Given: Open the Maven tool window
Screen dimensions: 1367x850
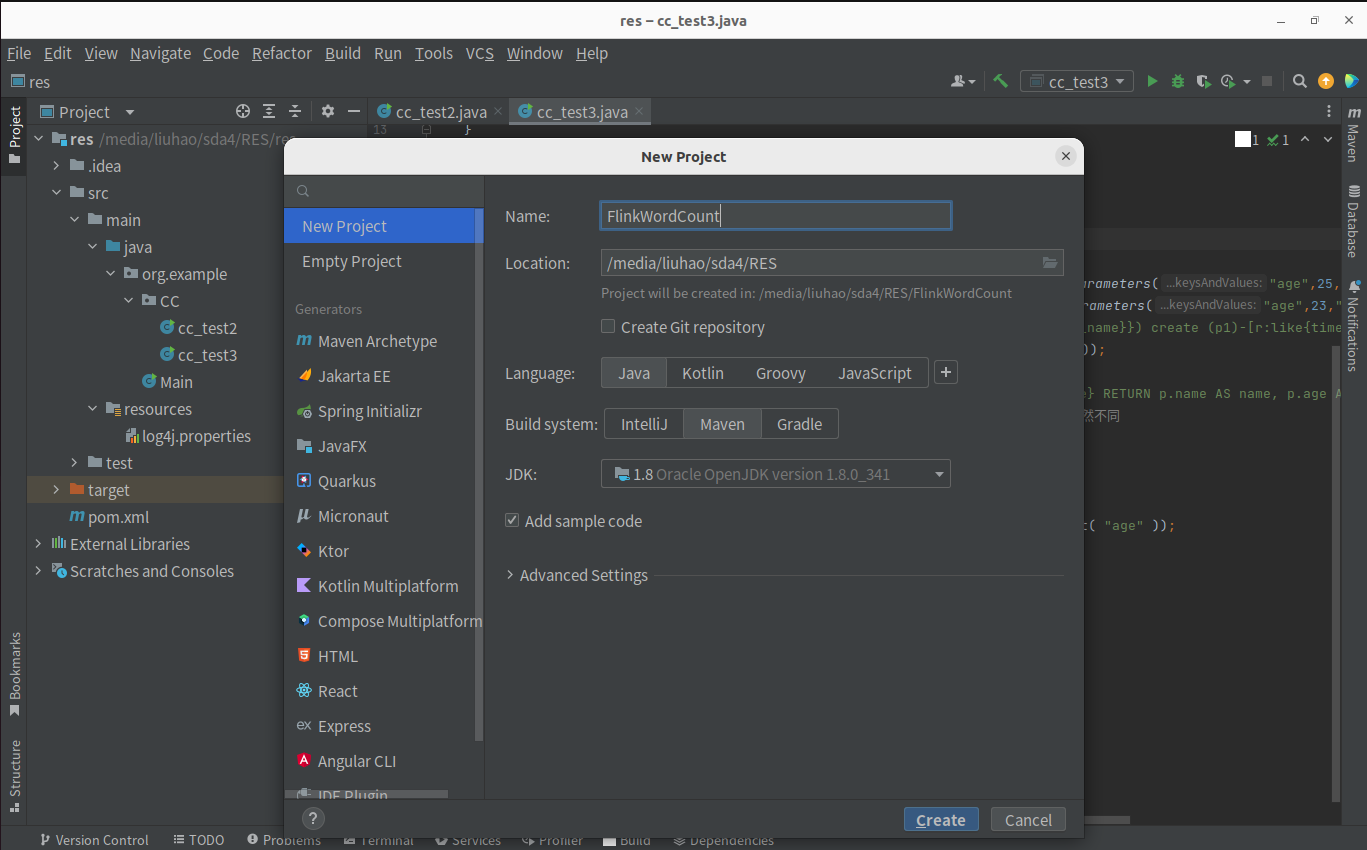Looking at the screenshot, I should pos(1353,134).
